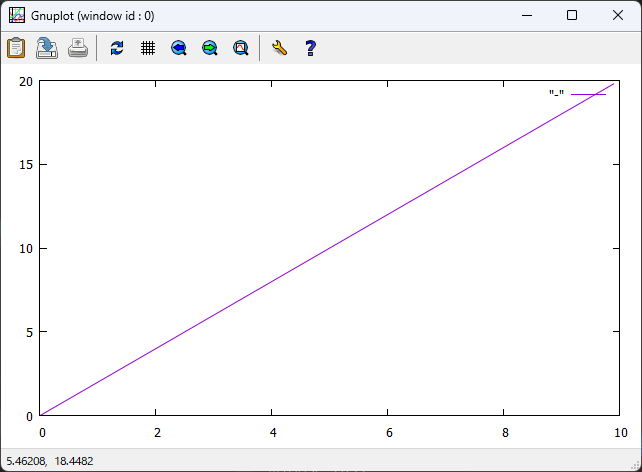Click the Gnuplot window title text
642x472 pixels.
92,16
